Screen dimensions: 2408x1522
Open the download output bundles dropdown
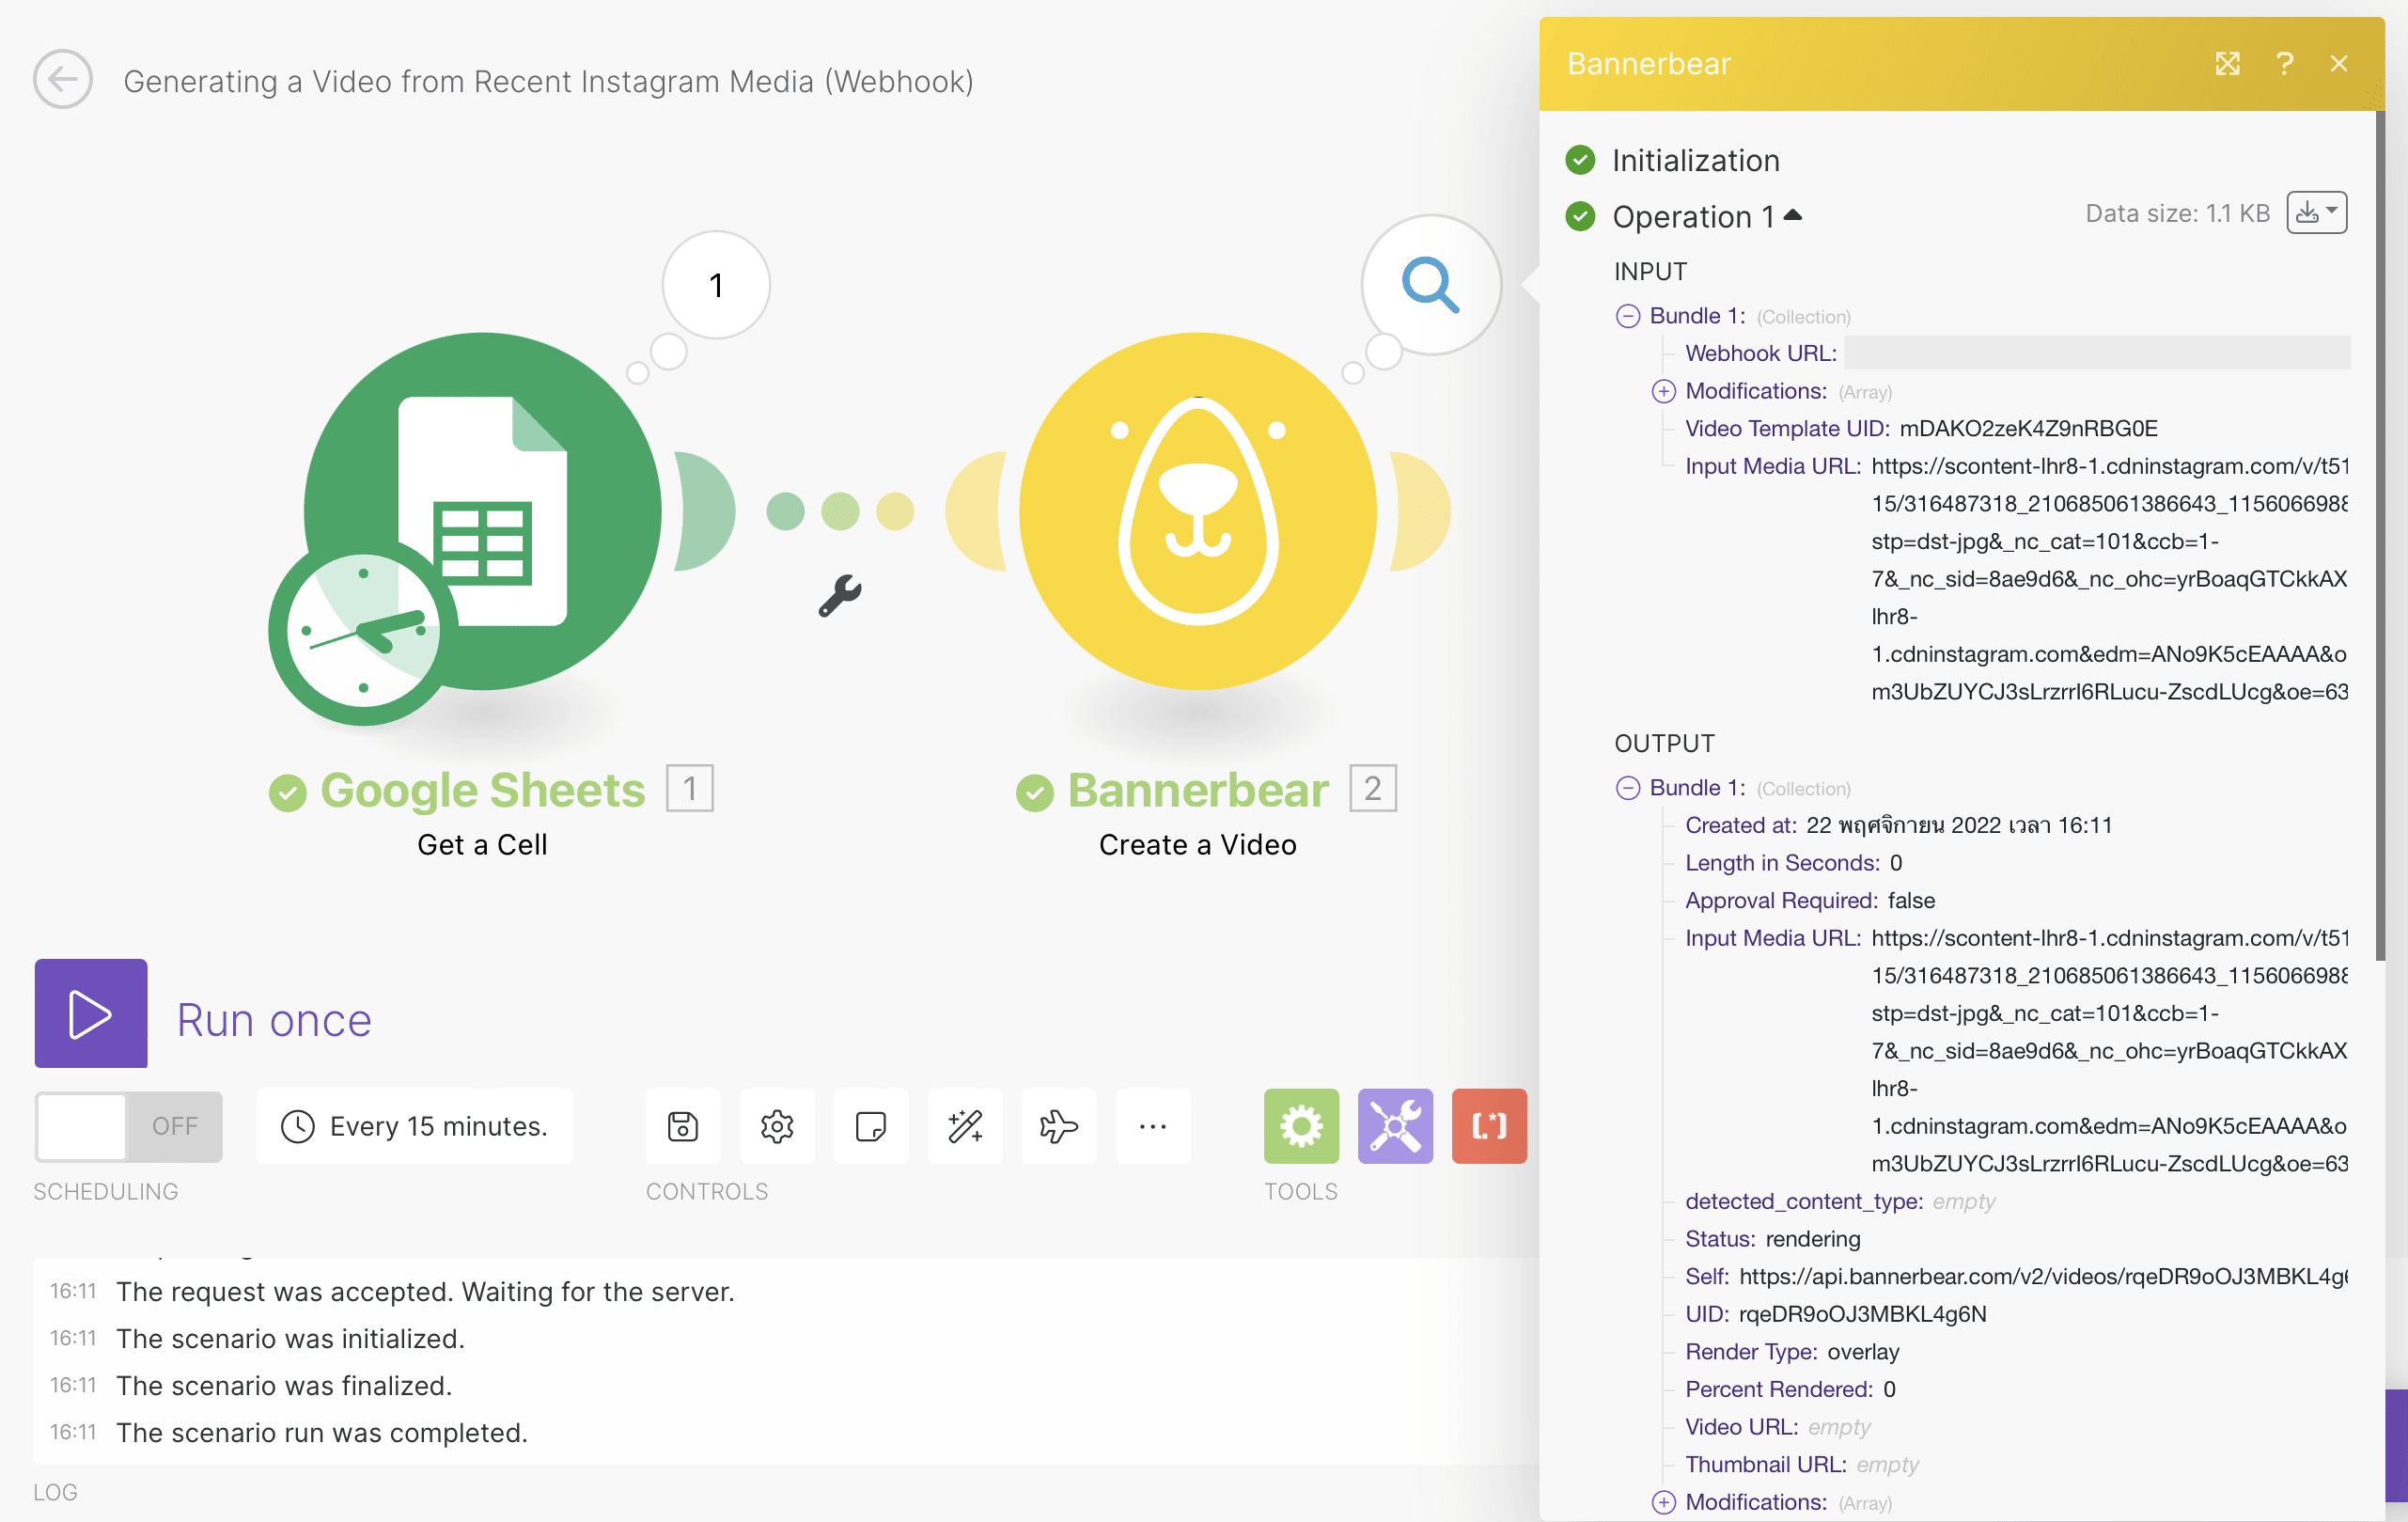click(2315, 213)
